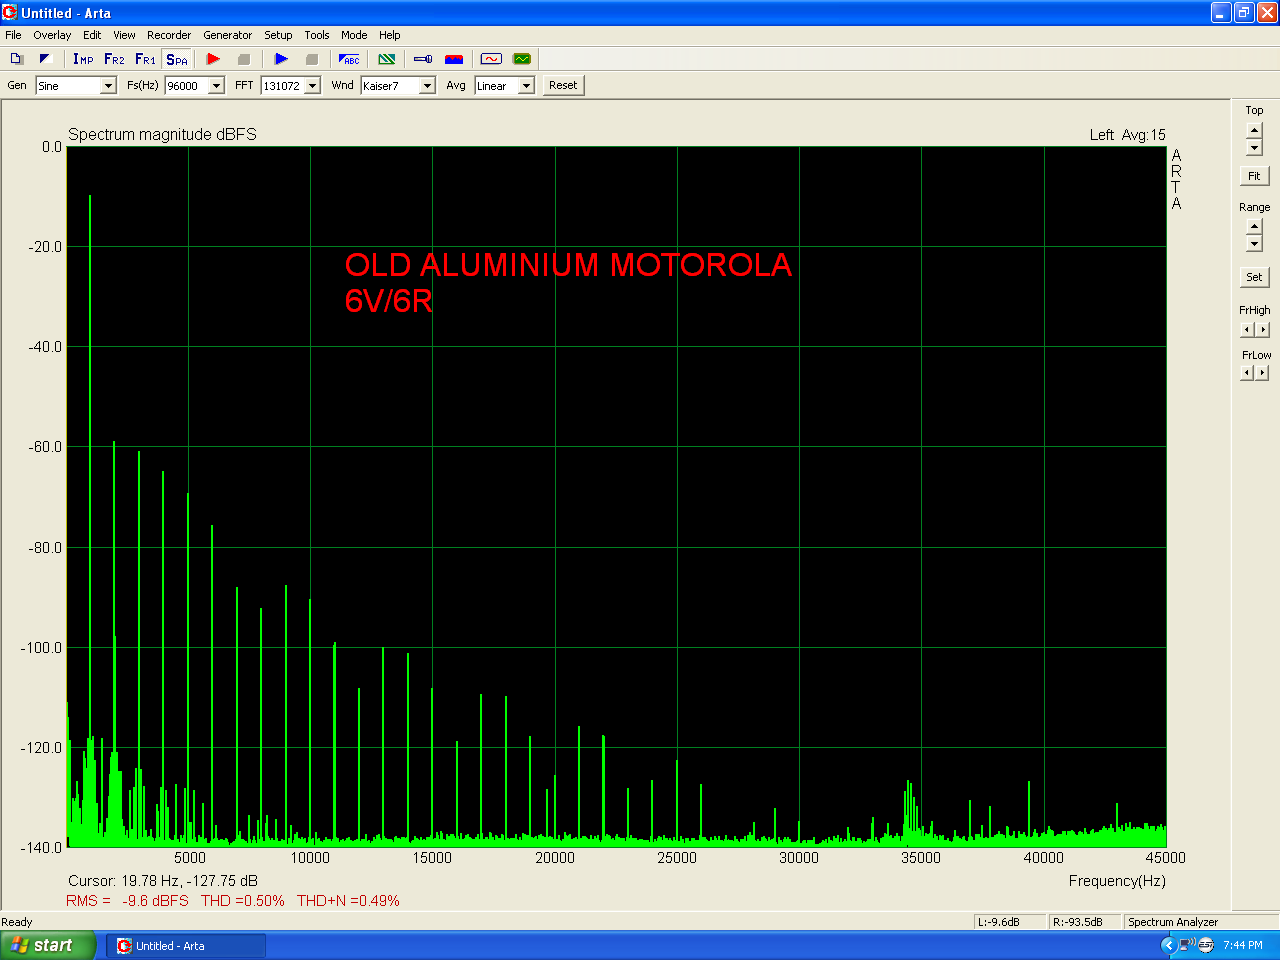Click the black-and-white B/W color toggle icon

click(45, 59)
